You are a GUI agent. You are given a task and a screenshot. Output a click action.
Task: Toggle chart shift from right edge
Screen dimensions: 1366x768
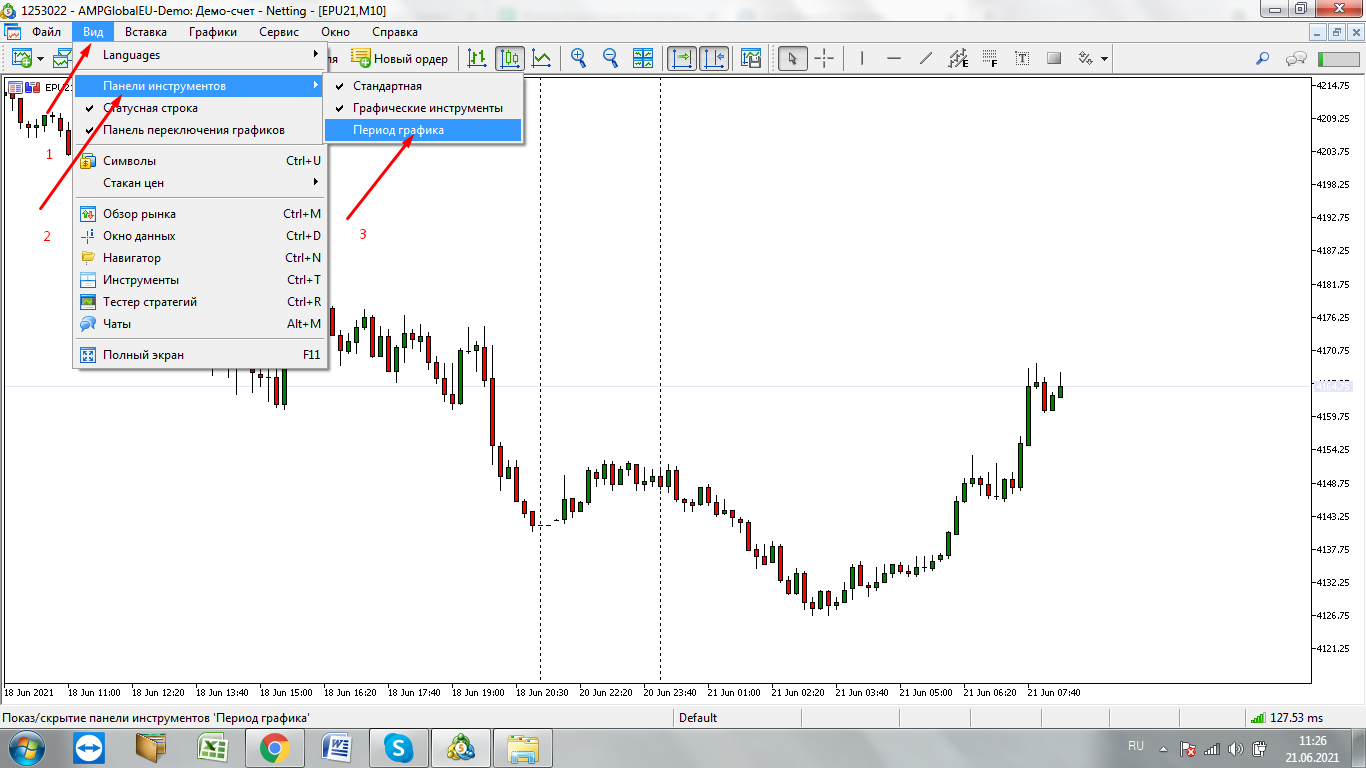(x=714, y=58)
